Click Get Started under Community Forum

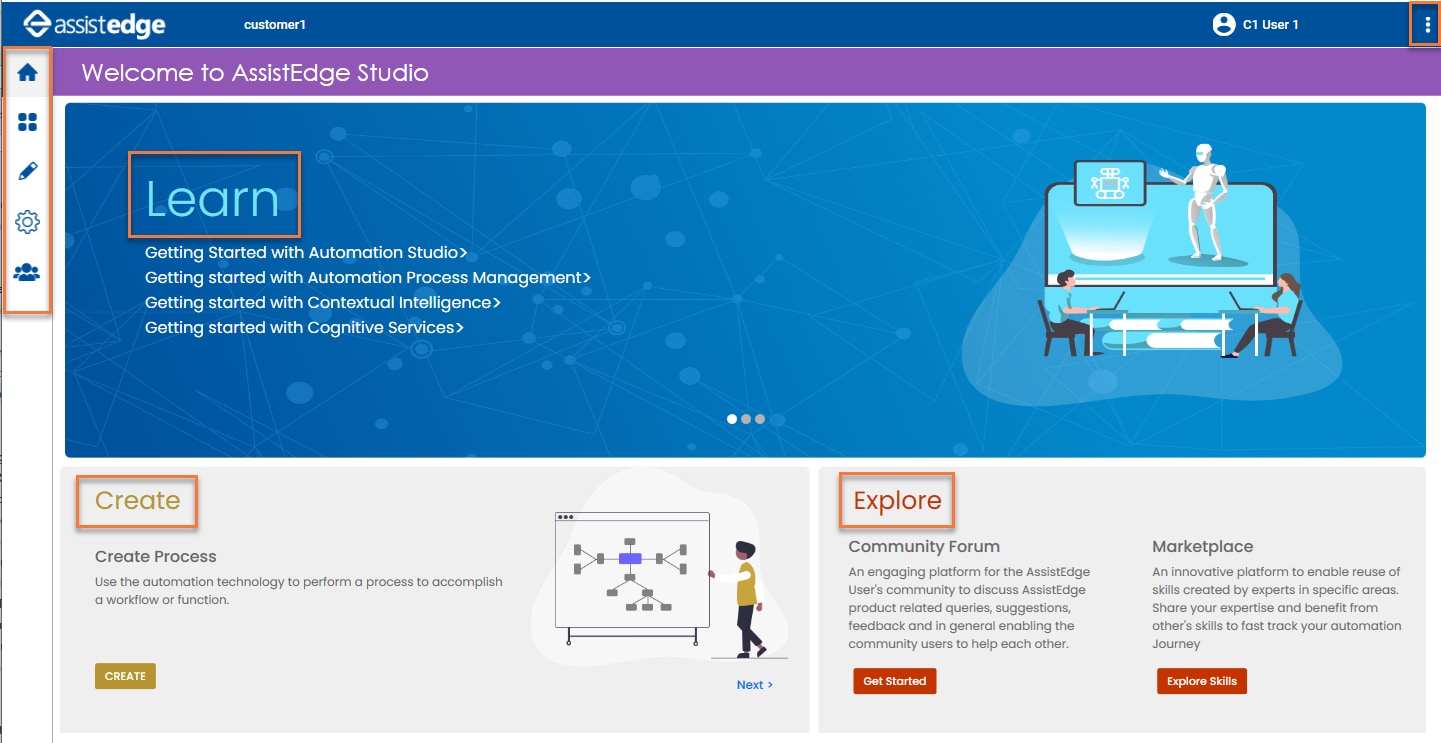coord(893,680)
